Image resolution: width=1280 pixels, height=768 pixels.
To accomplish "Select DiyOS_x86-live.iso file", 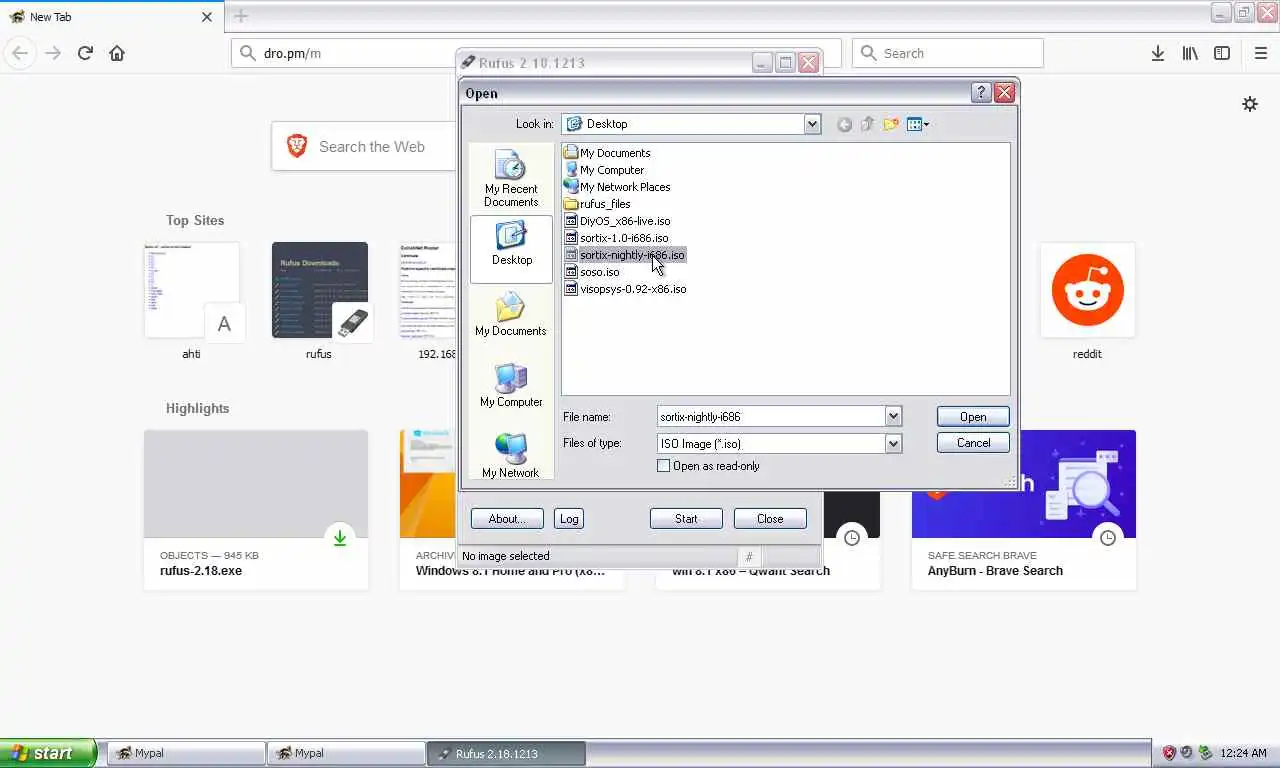I will [617, 221].
